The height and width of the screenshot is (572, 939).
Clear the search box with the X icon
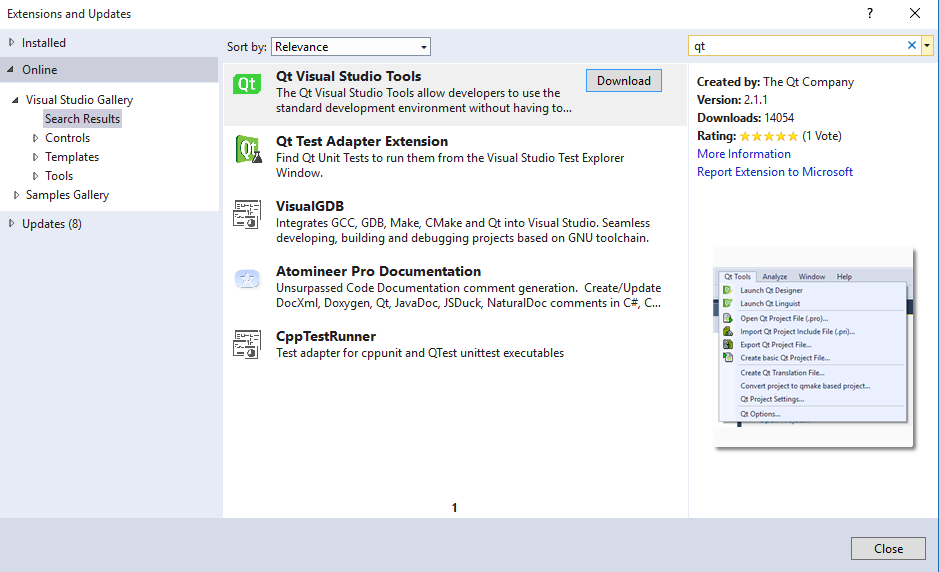911,46
